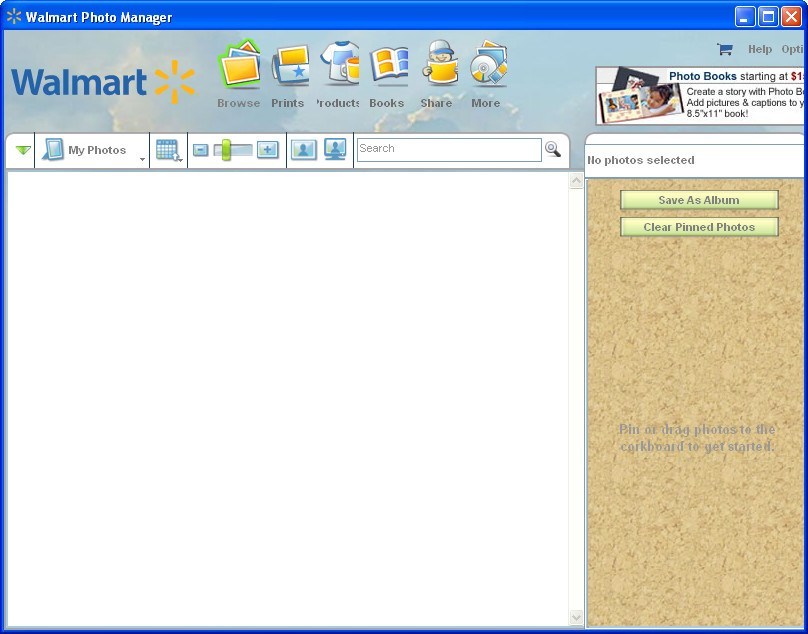Open the More section icon
The height and width of the screenshot is (634, 808).
pos(488,63)
